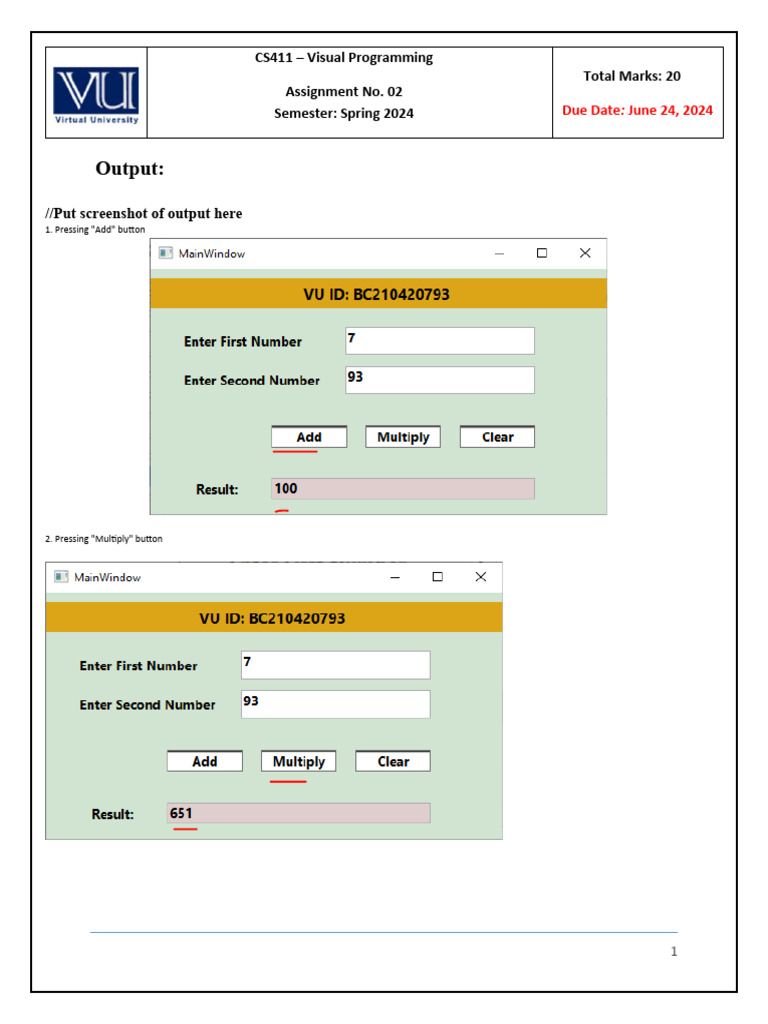
Task: Click the 'CS411 – Visual Programming' heading
Action: click(x=344, y=57)
